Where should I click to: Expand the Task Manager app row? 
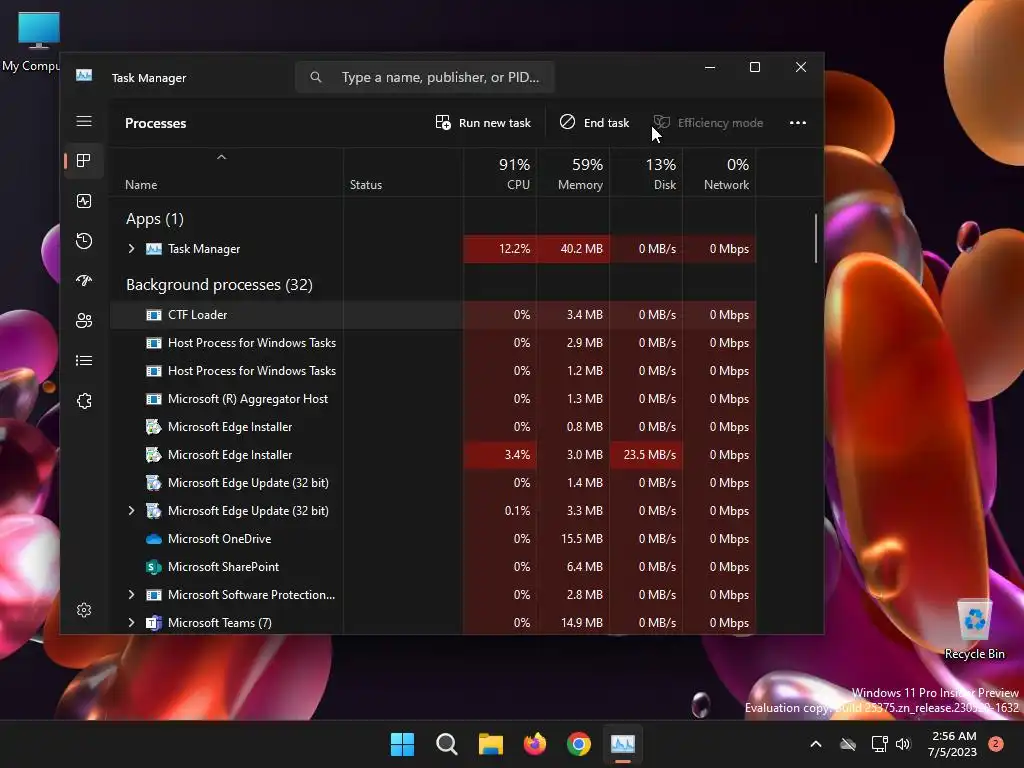tap(131, 249)
